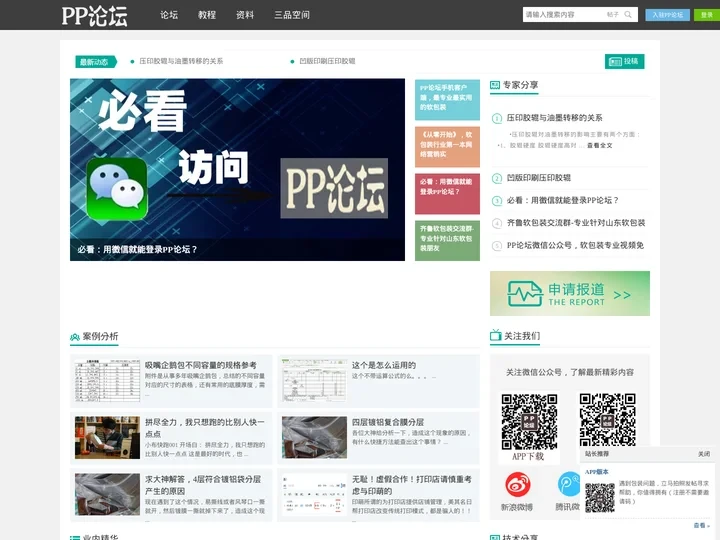This screenshot has height=540, width=720.
Task: Click the QR code in 站长推荐 popup
Action: (x=600, y=497)
